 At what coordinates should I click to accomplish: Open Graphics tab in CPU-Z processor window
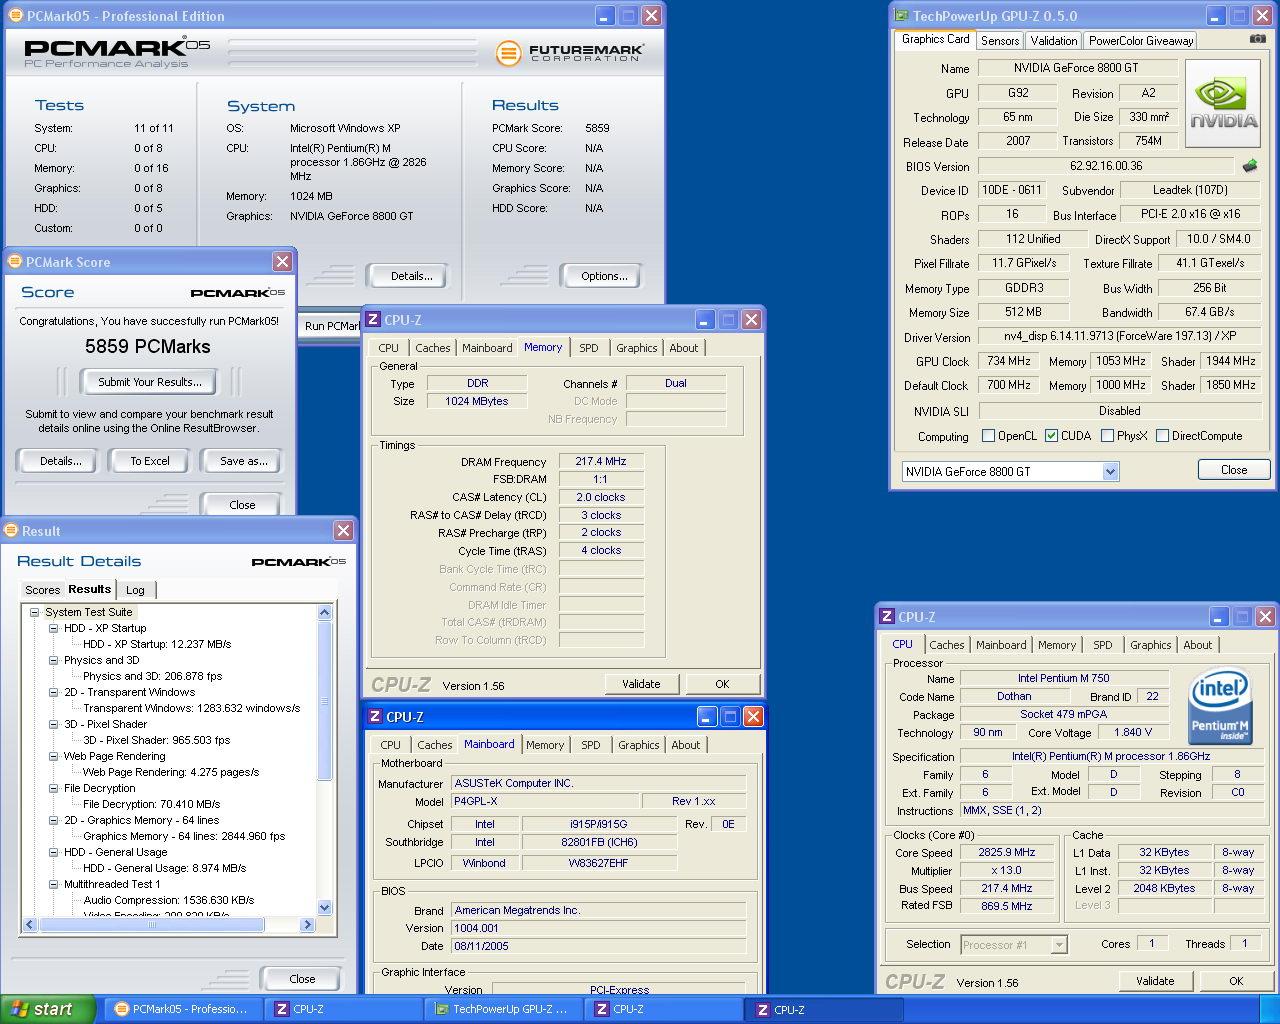(1150, 645)
